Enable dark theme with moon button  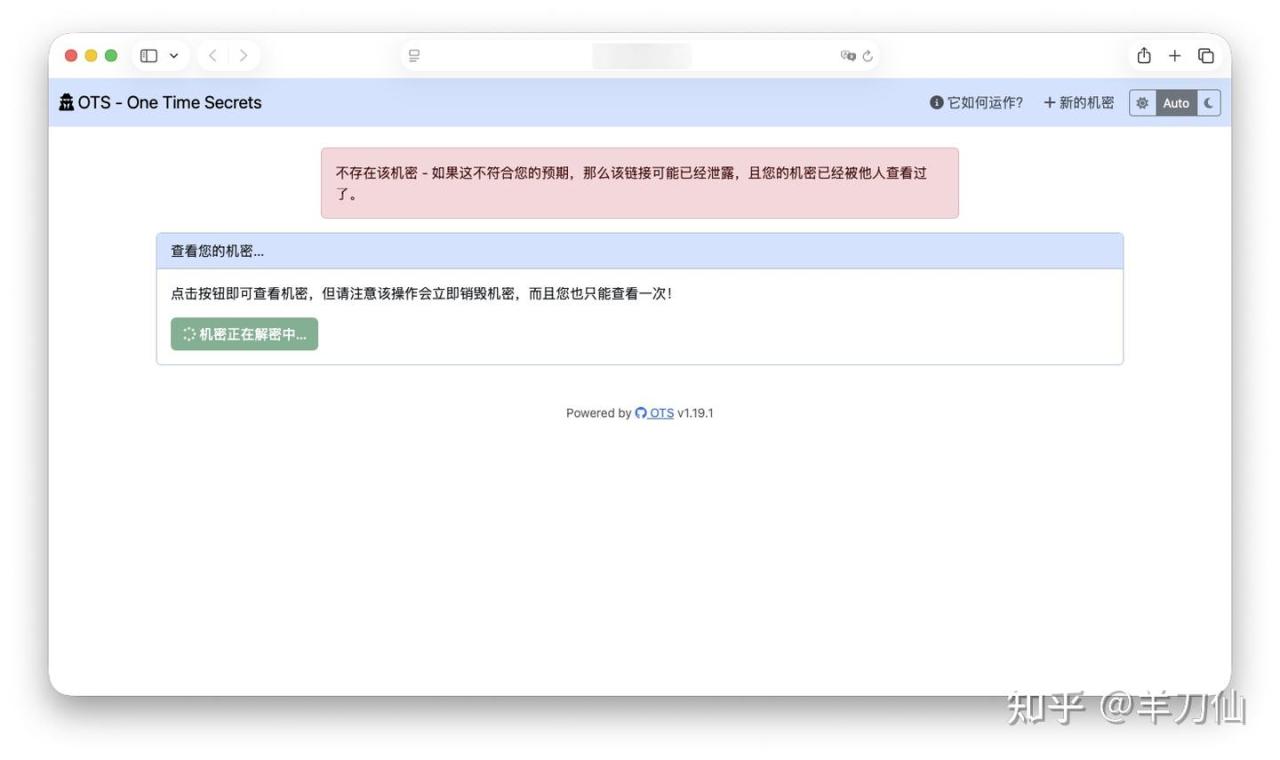tap(1209, 103)
